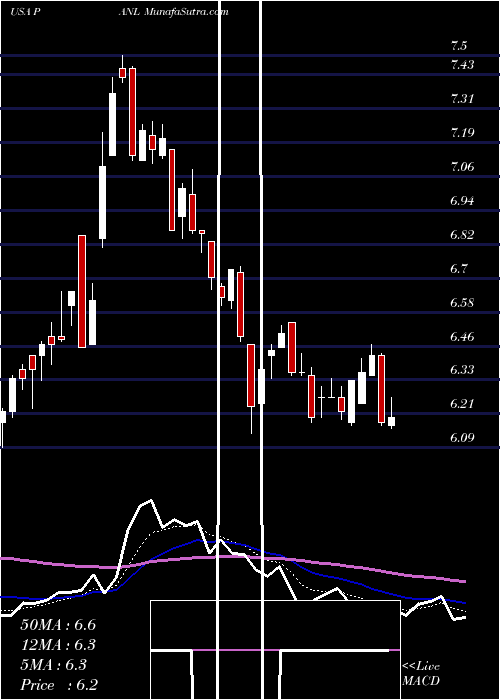
Task: Click the 6.82 price axis label
Action: tap(462, 234)
